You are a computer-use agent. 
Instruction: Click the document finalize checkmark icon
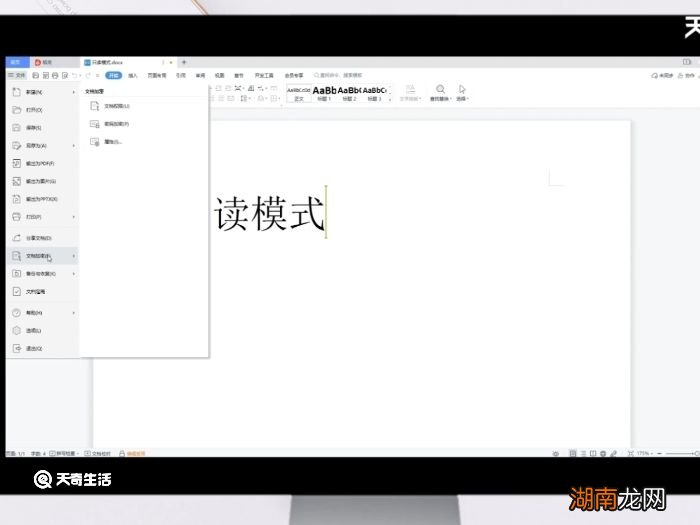[17, 292]
